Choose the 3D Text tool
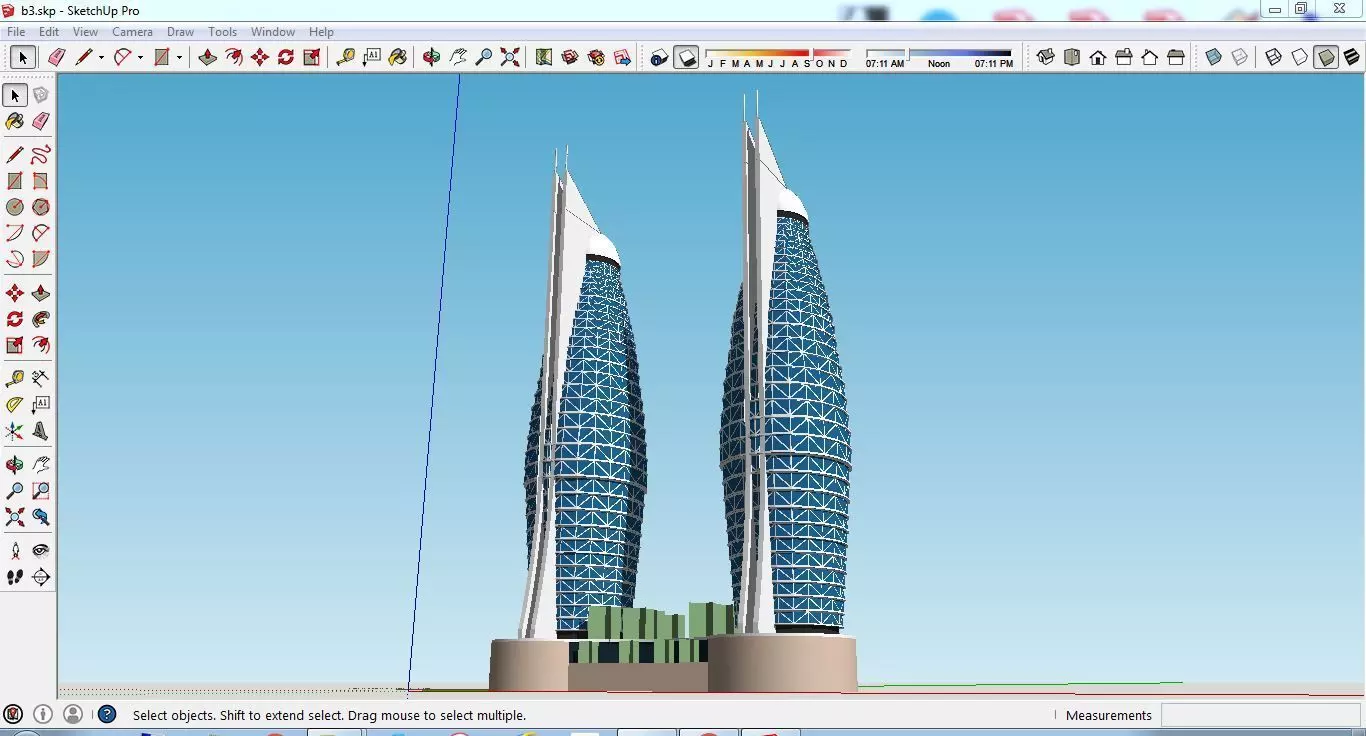The width and height of the screenshot is (1366, 736). tap(40, 431)
